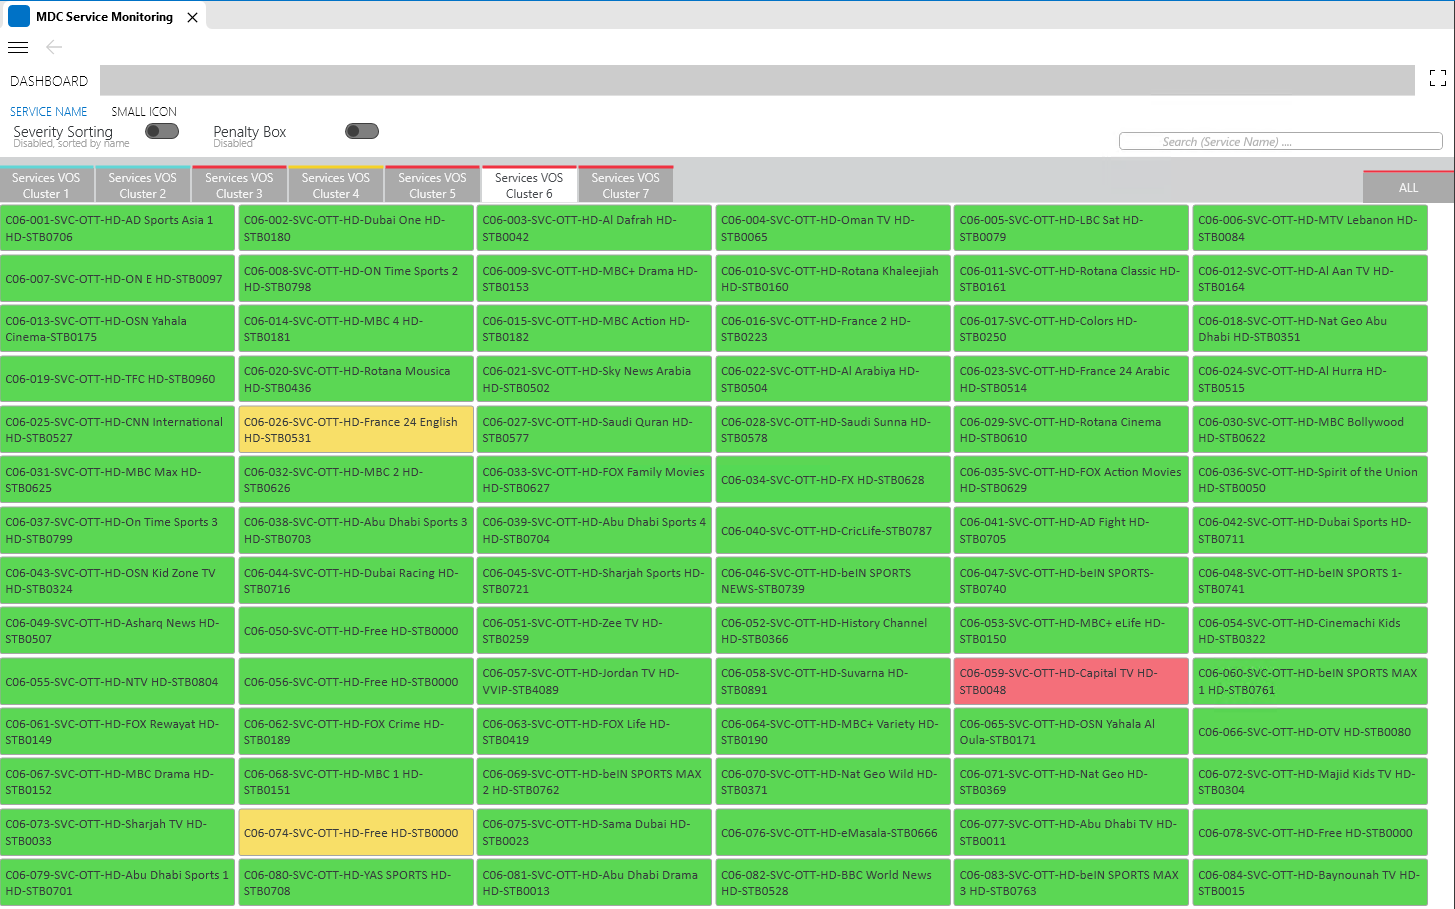Select C06-002 Dubai One HD tile
The height and width of the screenshot is (909, 1455).
[355, 228]
